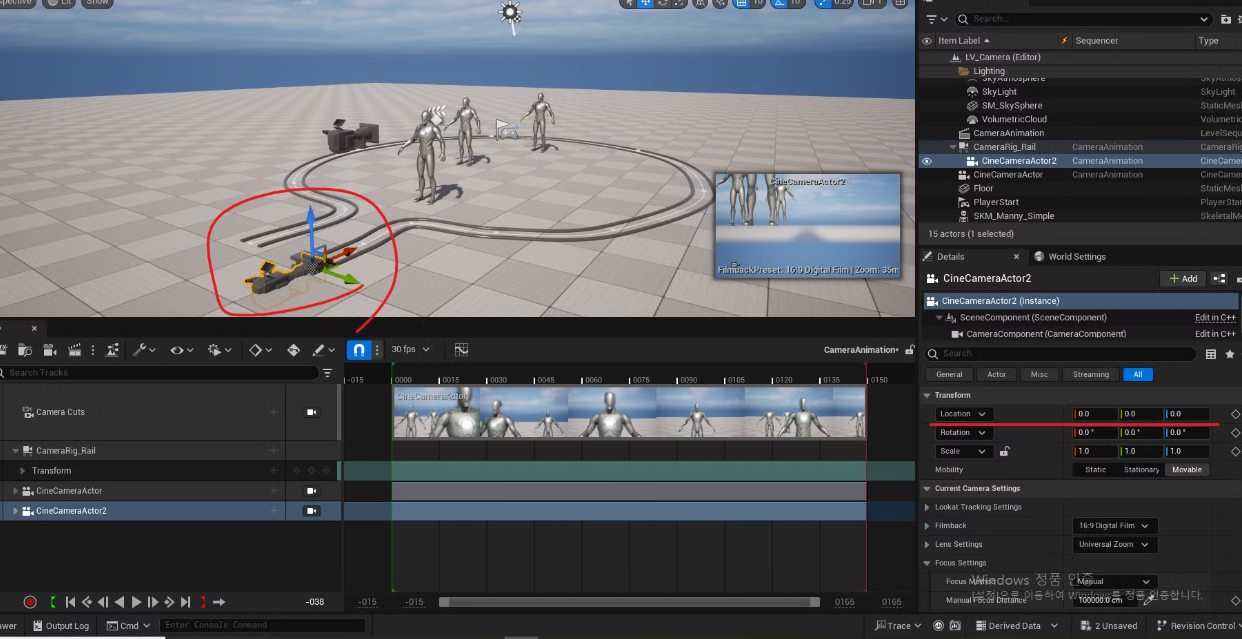
Task: Click the Camera Cuts thumbnail strip
Action: [629, 412]
